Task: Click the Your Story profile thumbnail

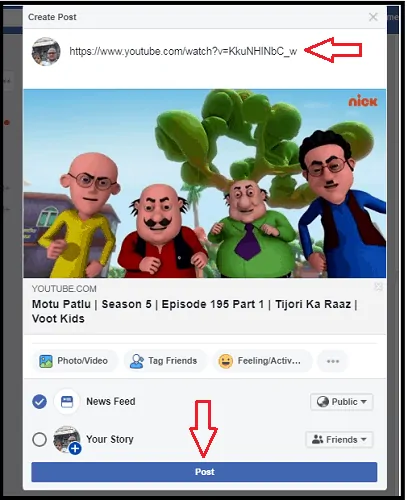Action: click(67, 439)
